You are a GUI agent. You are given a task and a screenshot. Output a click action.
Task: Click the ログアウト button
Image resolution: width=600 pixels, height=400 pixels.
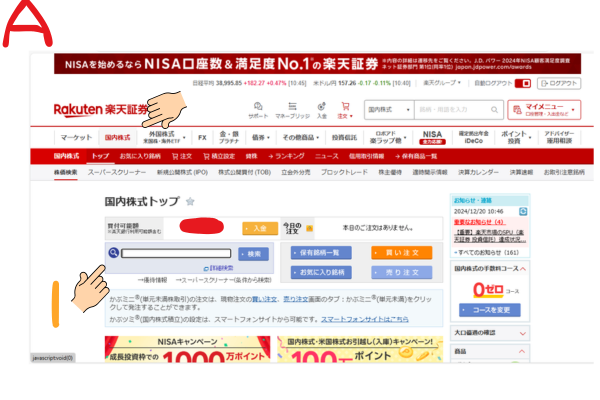559,83
